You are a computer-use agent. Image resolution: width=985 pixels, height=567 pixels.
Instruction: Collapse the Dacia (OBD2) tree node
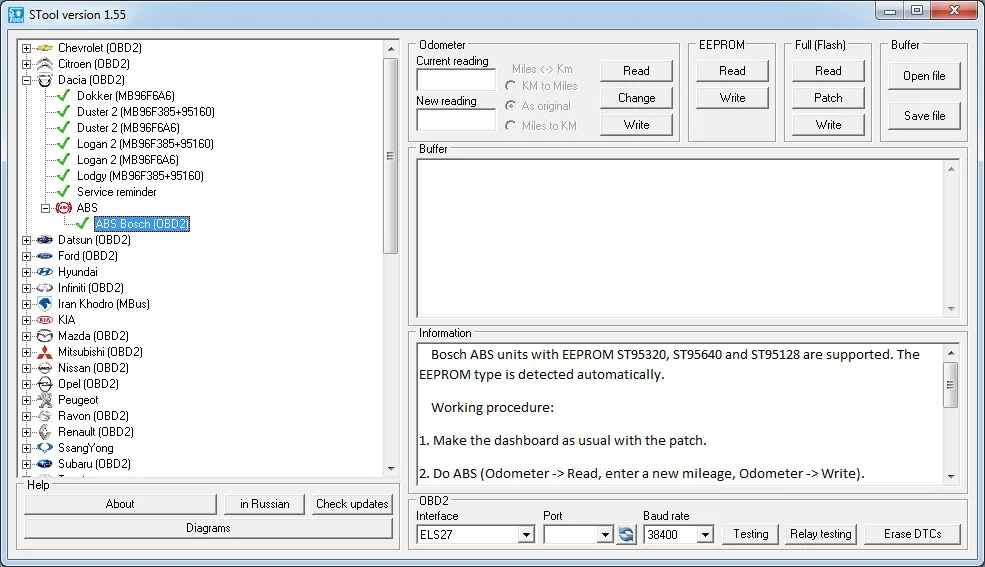26,80
